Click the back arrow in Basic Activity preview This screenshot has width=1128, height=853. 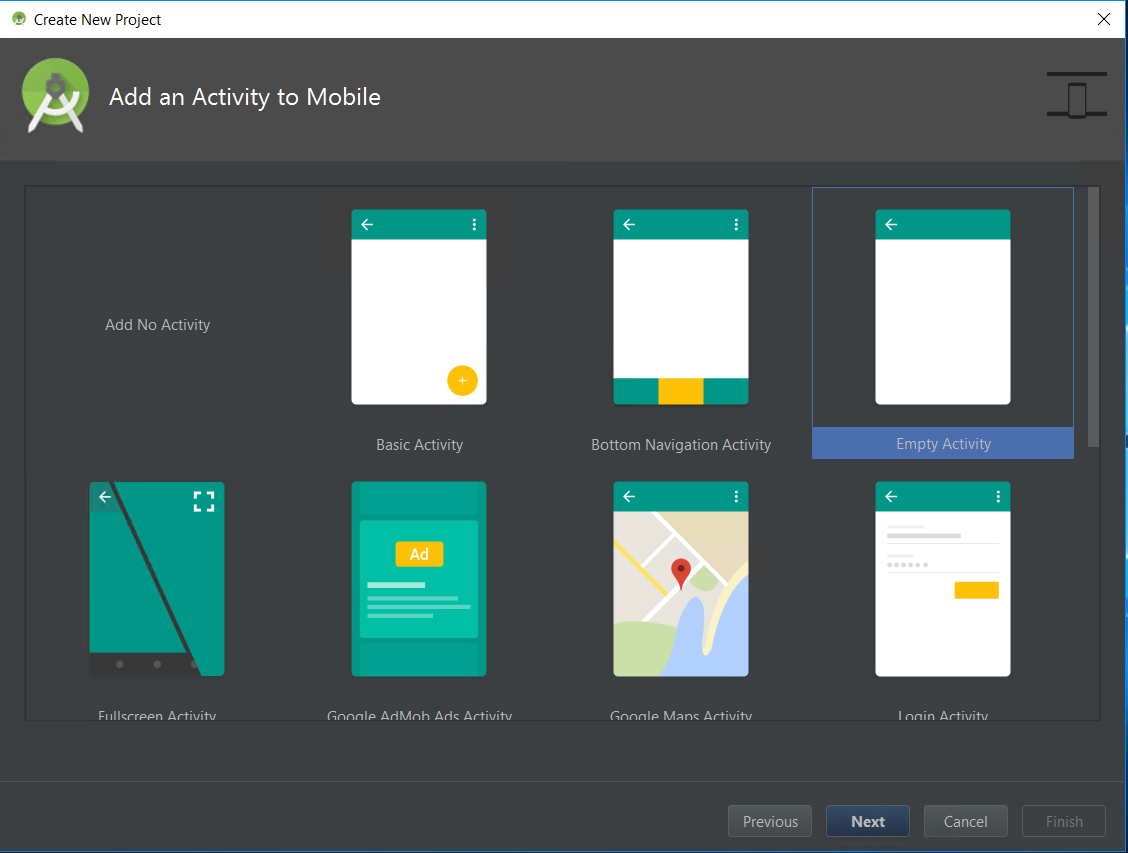click(x=367, y=224)
